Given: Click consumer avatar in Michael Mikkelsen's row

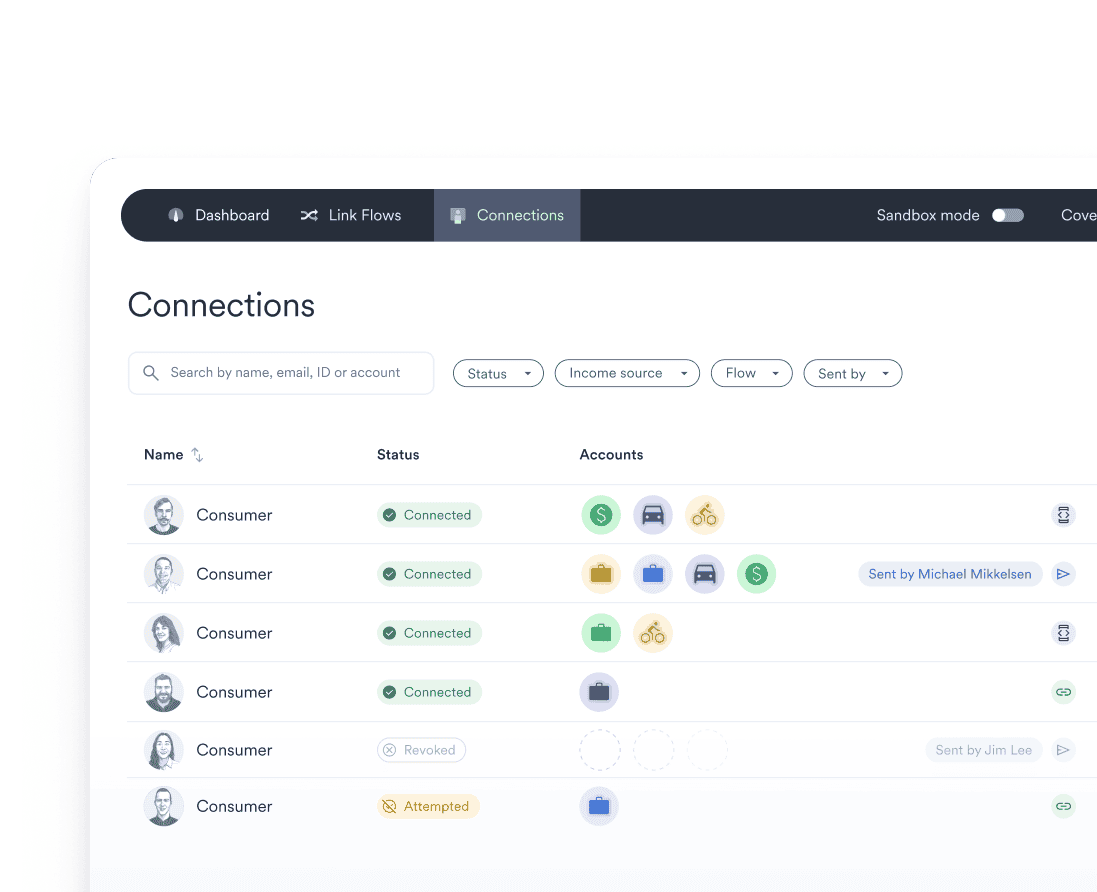Looking at the screenshot, I should pyautogui.click(x=164, y=574).
